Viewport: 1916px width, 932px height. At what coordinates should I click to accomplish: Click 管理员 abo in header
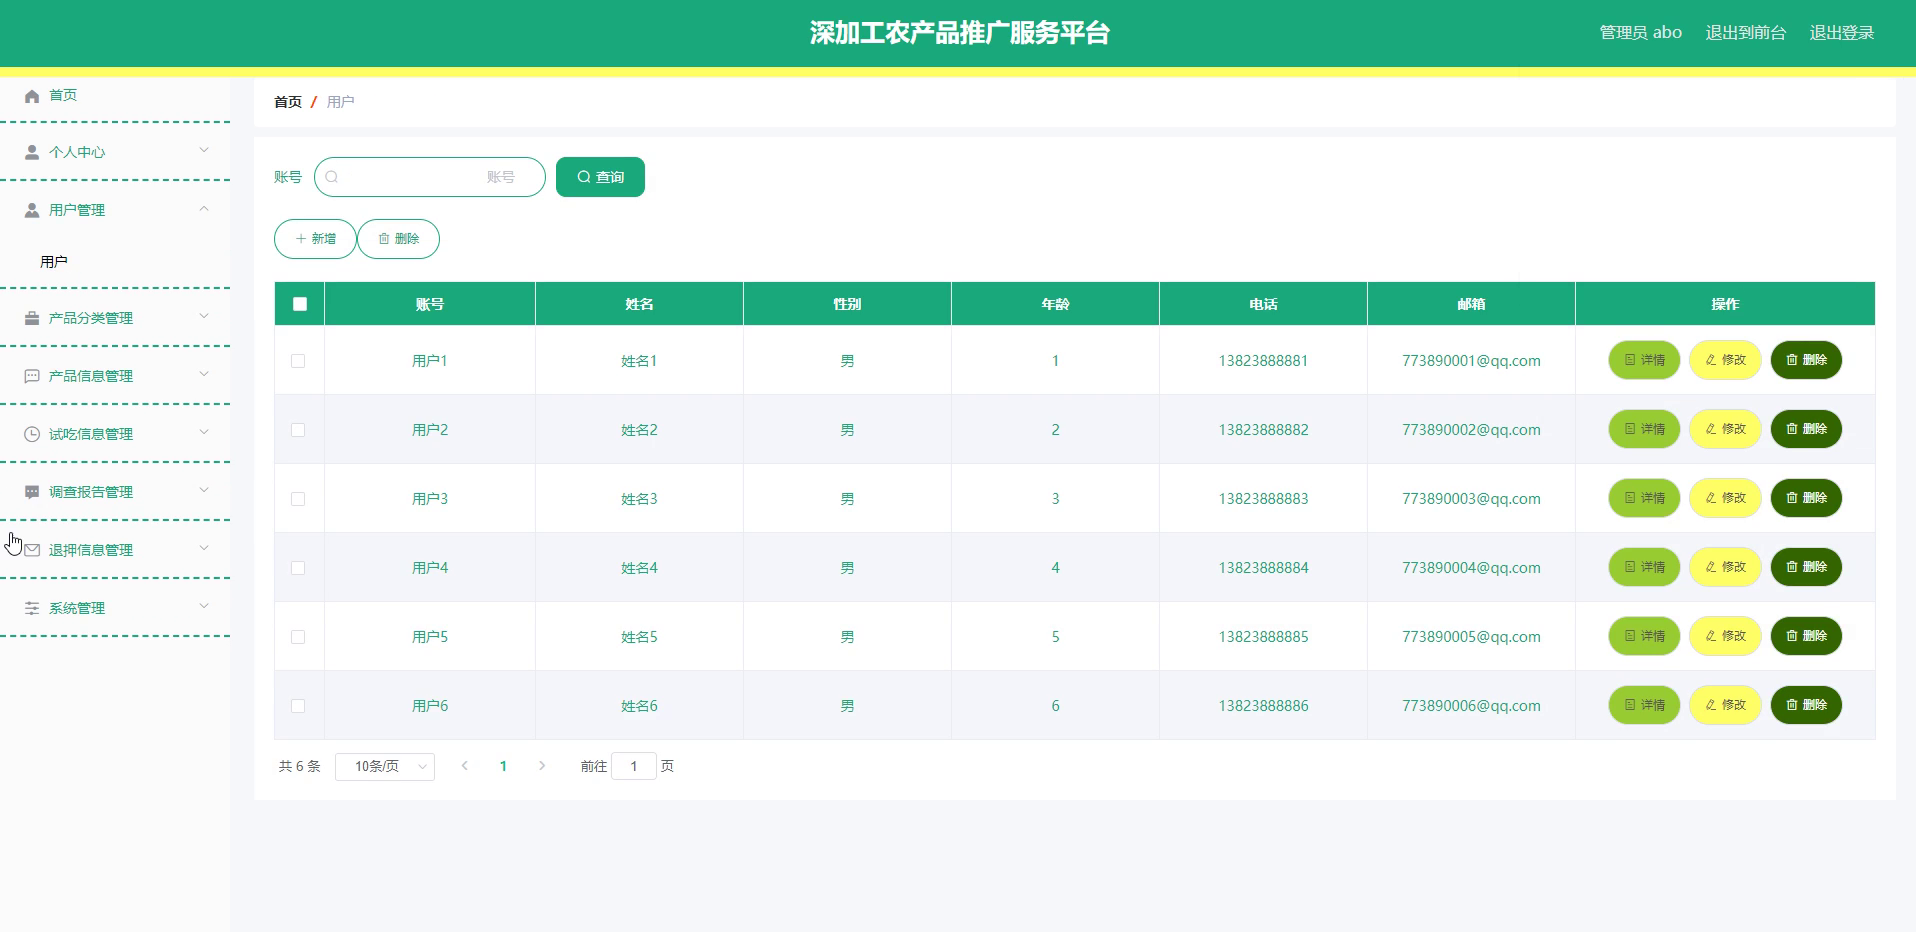point(1641,33)
